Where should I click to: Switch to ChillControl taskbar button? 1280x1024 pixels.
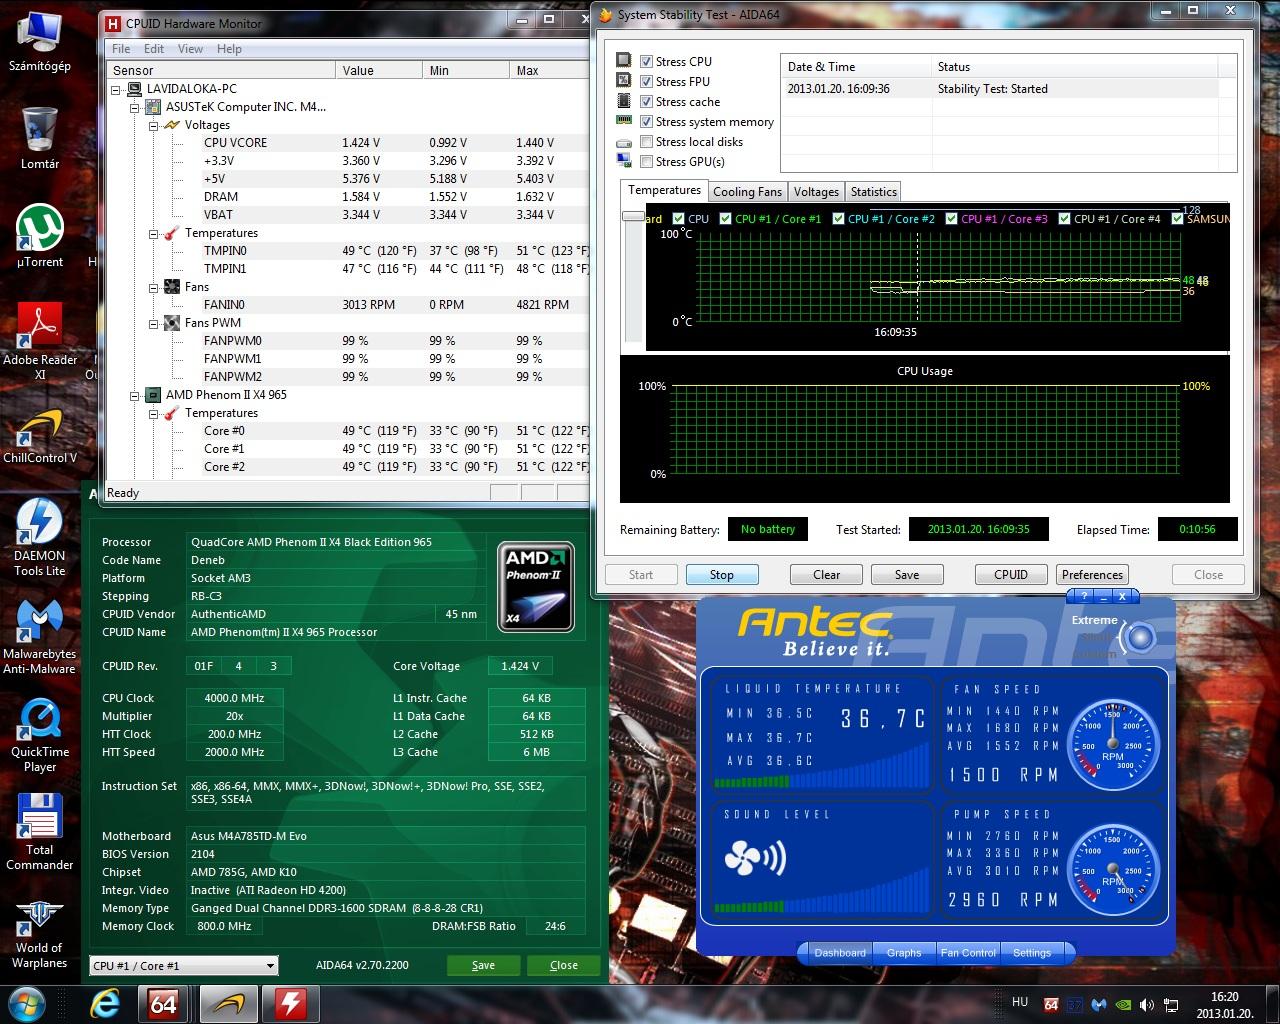click(x=228, y=1003)
